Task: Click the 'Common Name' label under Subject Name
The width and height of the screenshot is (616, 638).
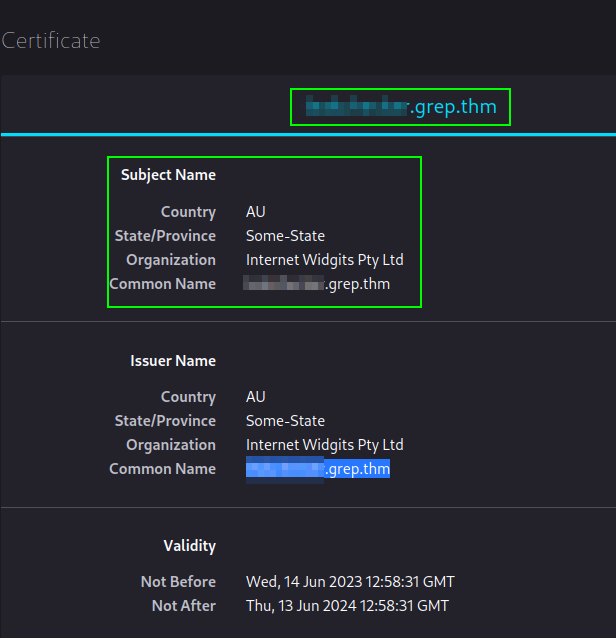Action: coord(163,284)
